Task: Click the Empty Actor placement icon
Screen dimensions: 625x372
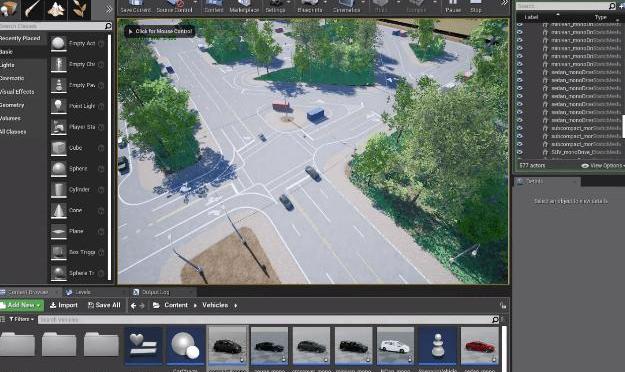Action: [58, 43]
